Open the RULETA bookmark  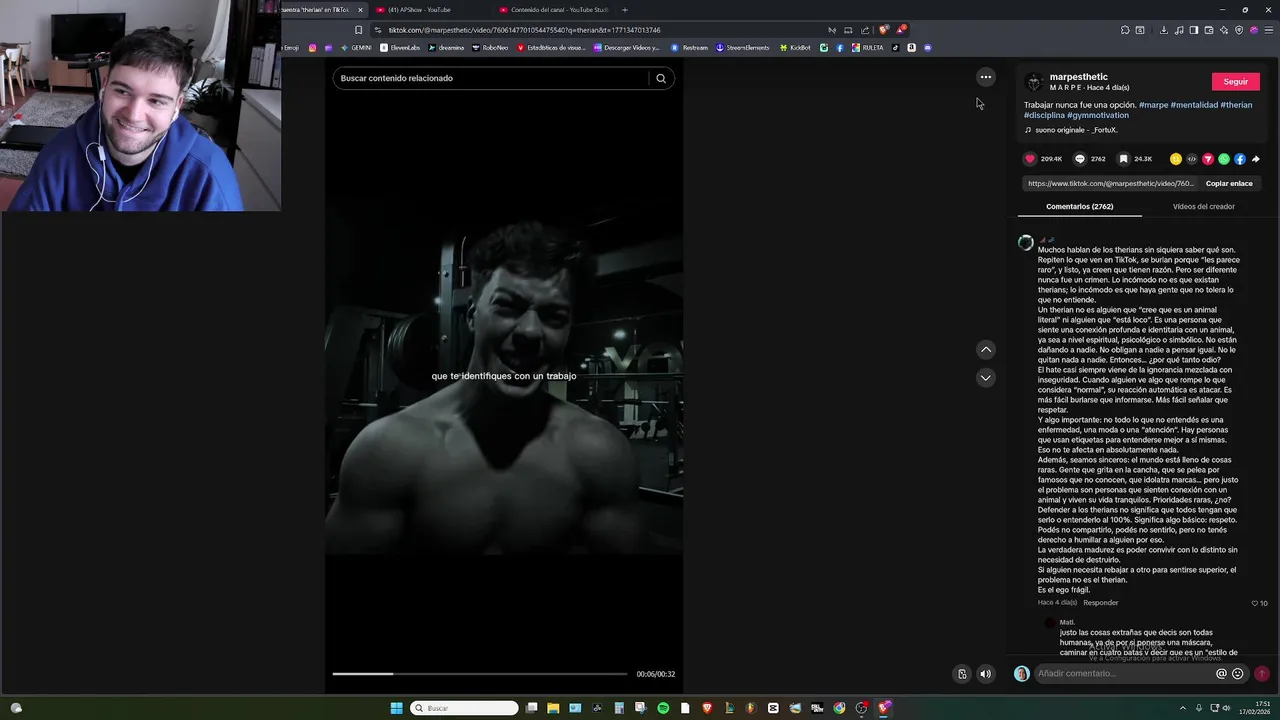click(x=867, y=48)
